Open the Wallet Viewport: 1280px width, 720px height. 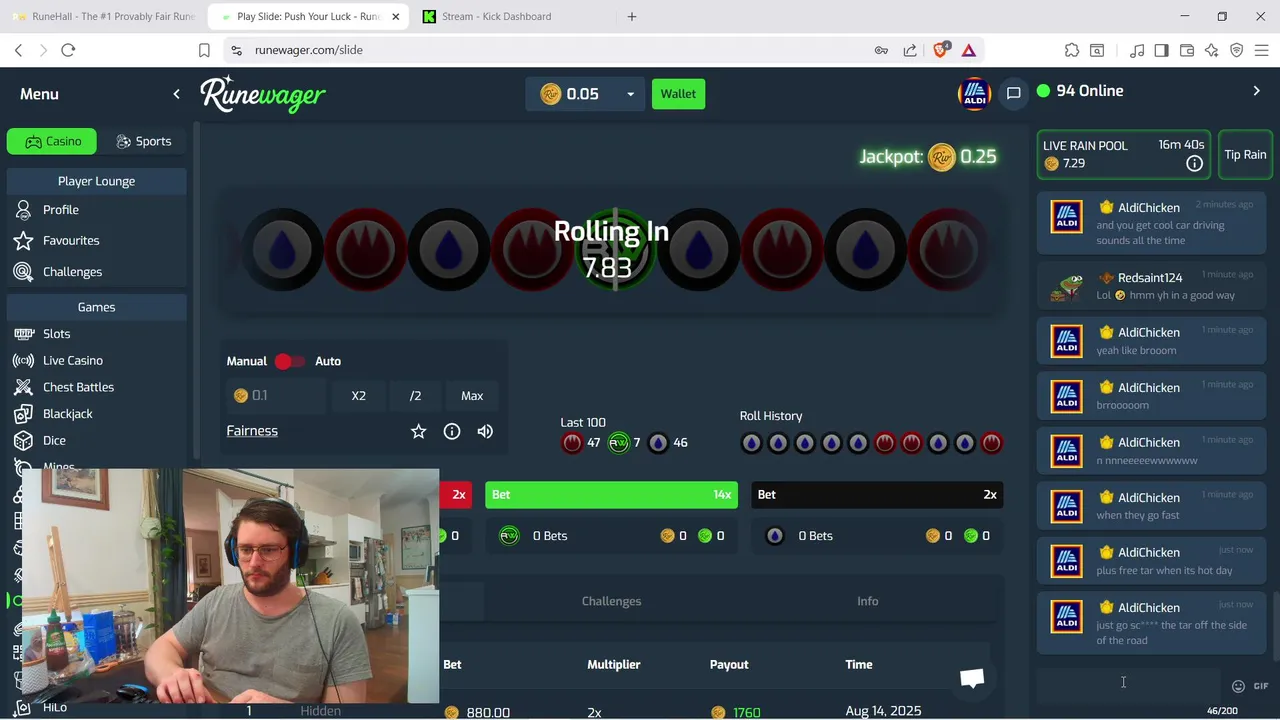pyautogui.click(x=678, y=94)
